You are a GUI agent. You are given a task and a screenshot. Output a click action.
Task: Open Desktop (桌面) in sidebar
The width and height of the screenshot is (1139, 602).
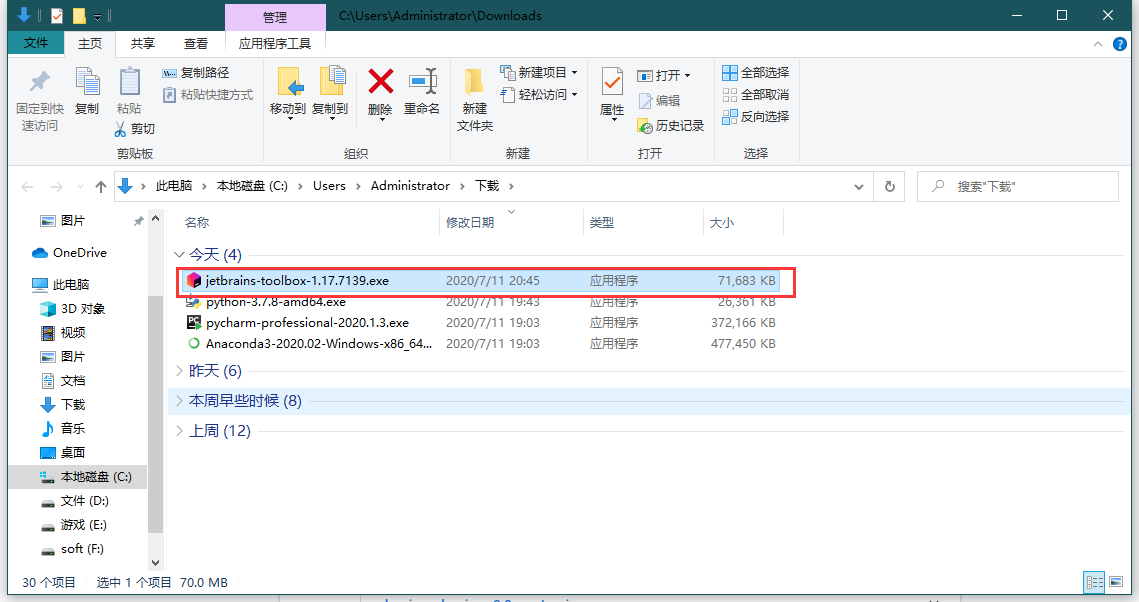click(x=63, y=452)
